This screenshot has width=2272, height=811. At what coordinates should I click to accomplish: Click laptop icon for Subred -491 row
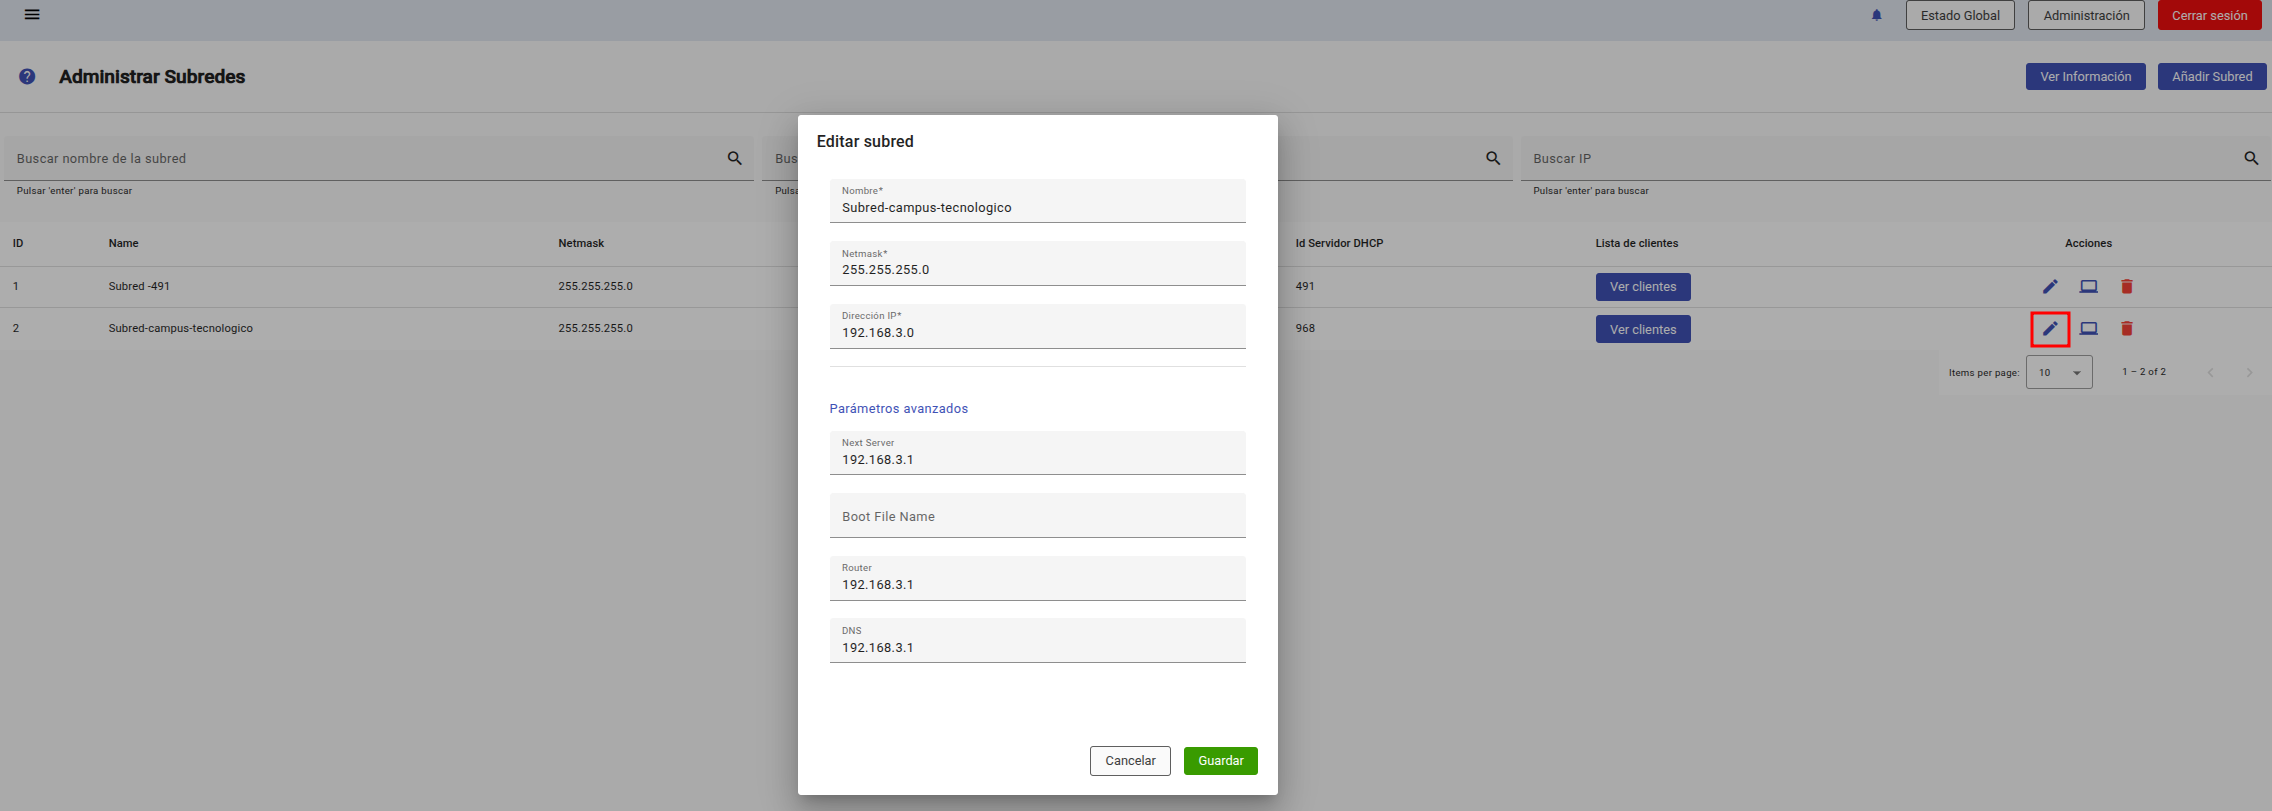2089,287
